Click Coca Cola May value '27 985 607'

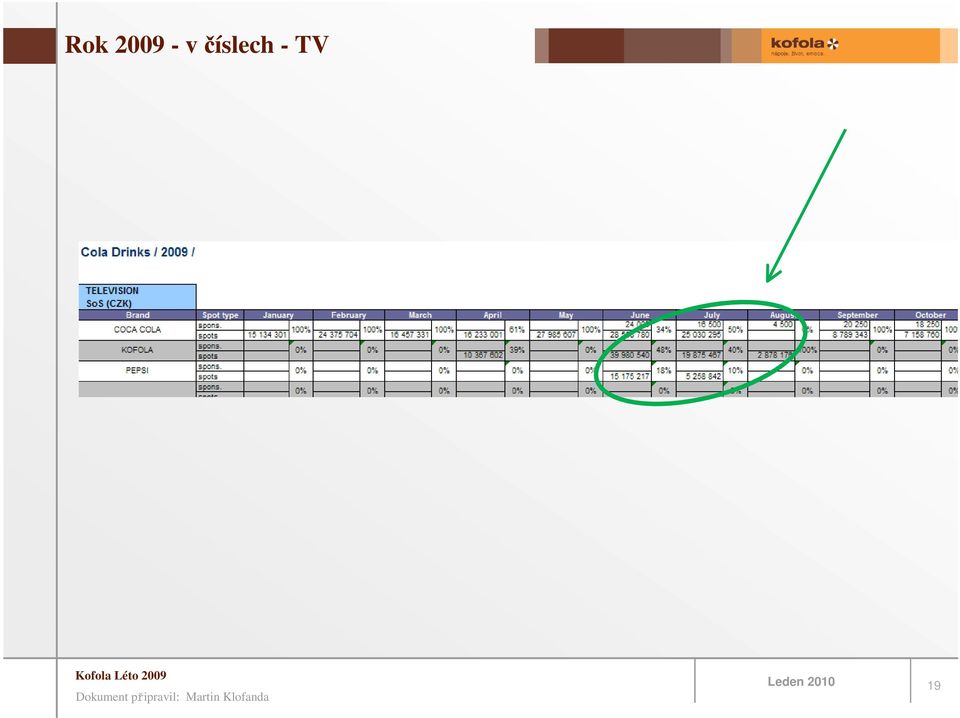click(x=555, y=335)
